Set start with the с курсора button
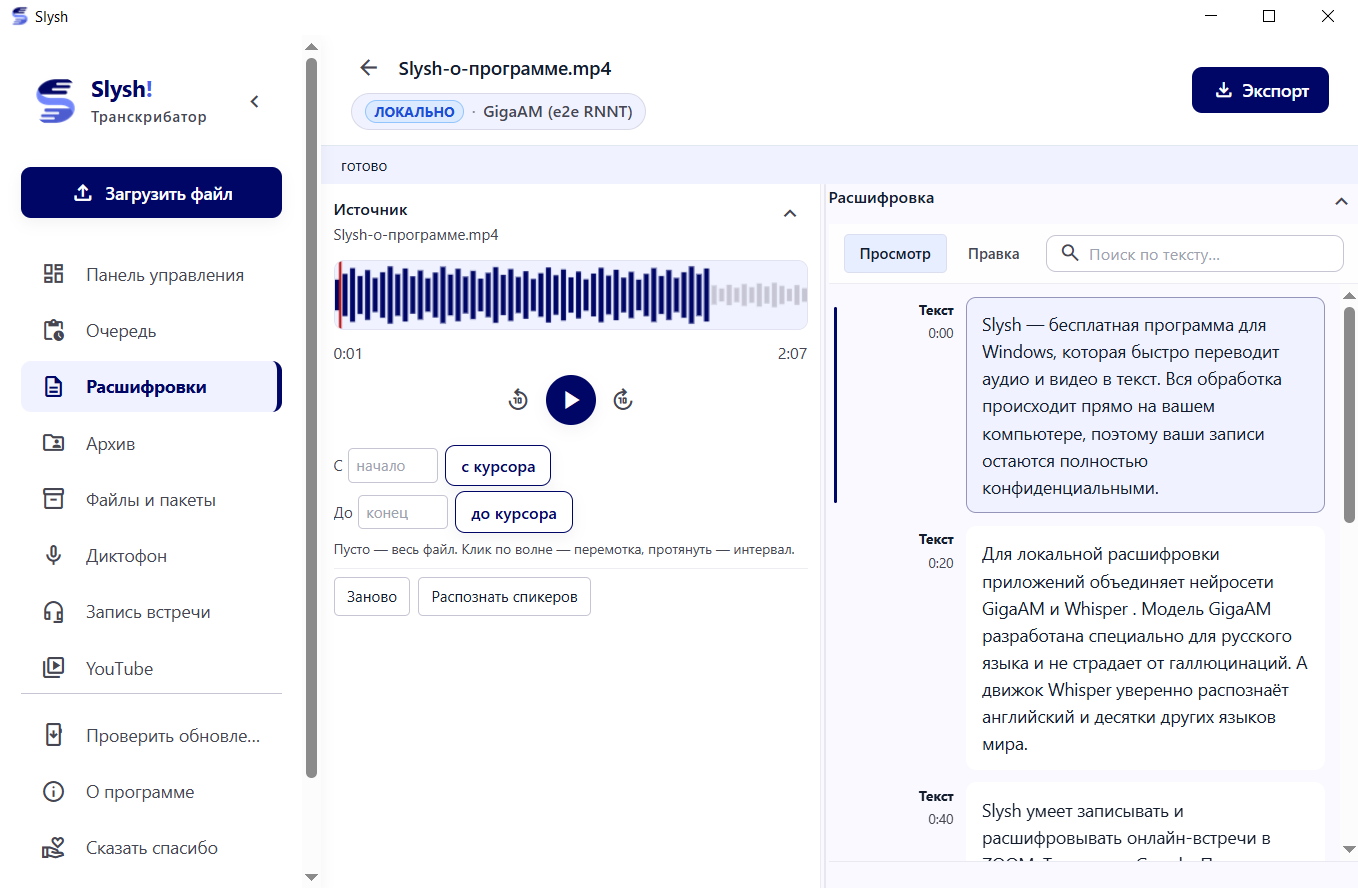Screen dimensions: 1358x889 498,466
